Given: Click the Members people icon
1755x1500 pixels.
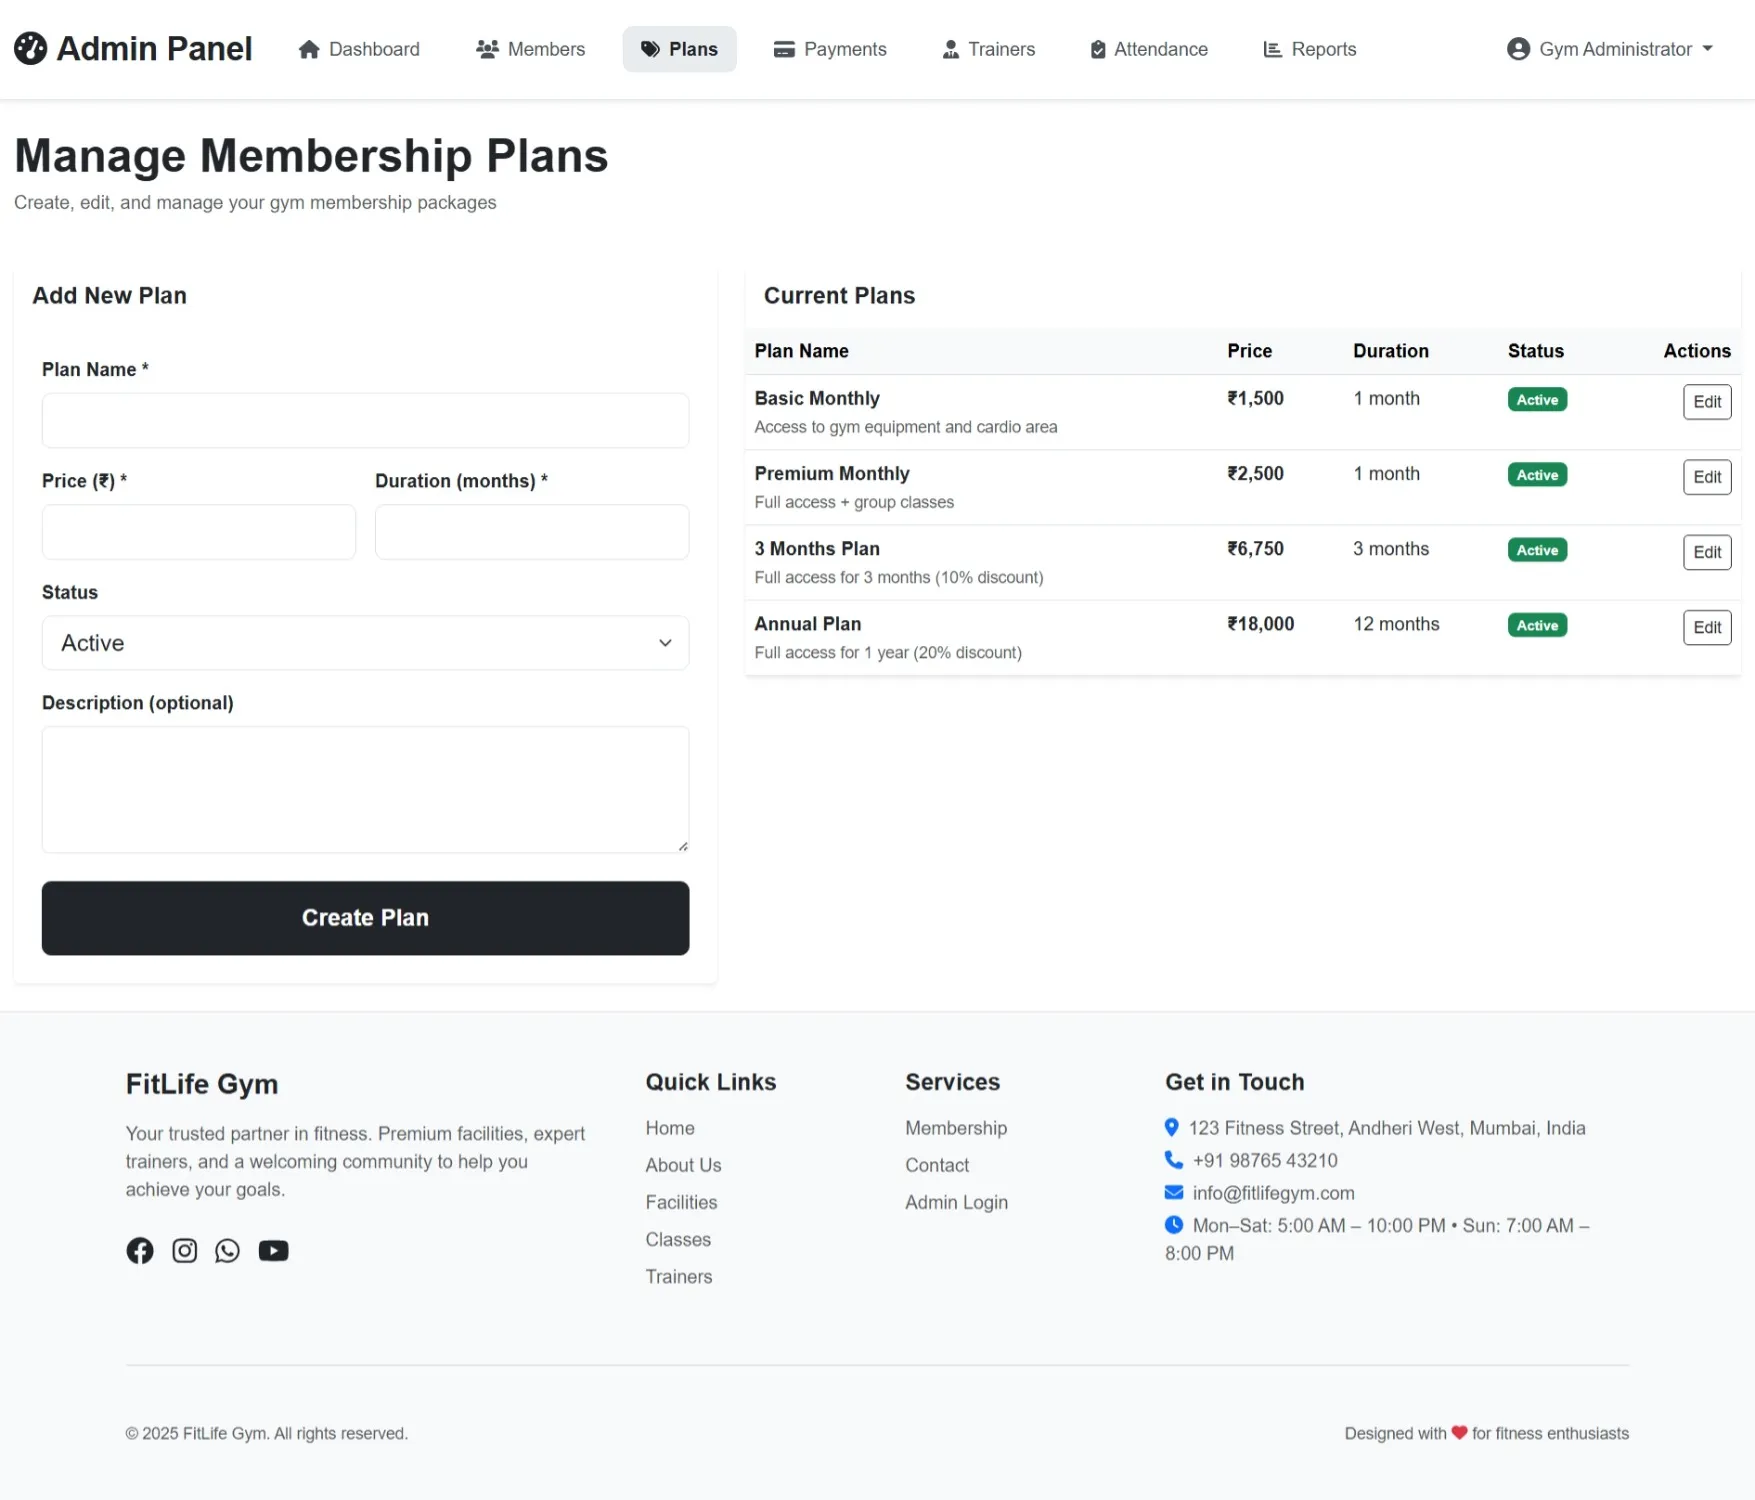Looking at the screenshot, I should click(x=487, y=48).
